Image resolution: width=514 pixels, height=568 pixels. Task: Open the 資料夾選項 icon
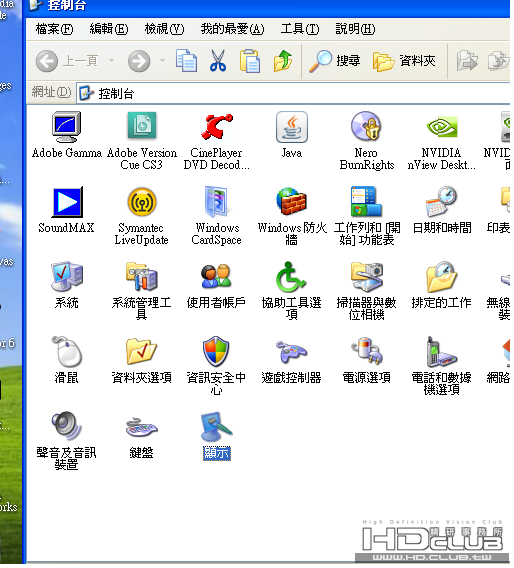142,351
